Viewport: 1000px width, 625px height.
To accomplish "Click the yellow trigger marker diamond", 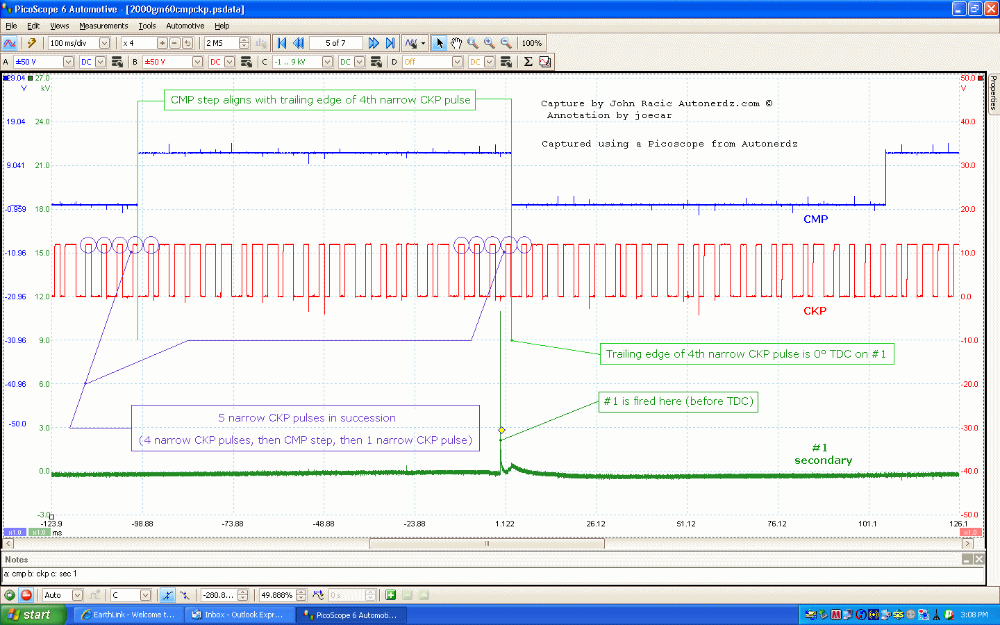I will coord(502,430).
